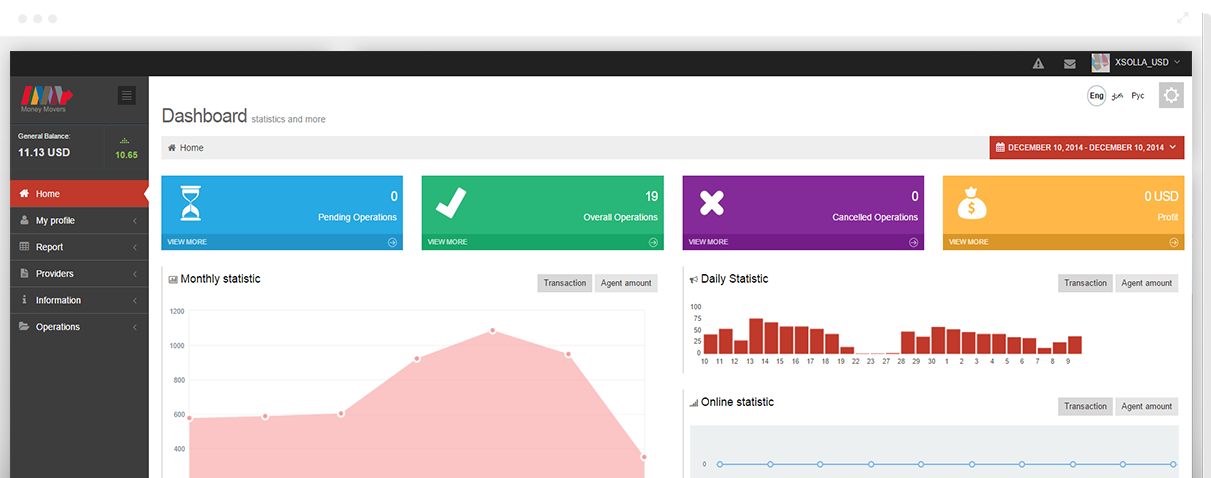Image resolution: width=1211 pixels, height=478 pixels.
Task: Click the Operations folder icon
Action: (x=24, y=327)
